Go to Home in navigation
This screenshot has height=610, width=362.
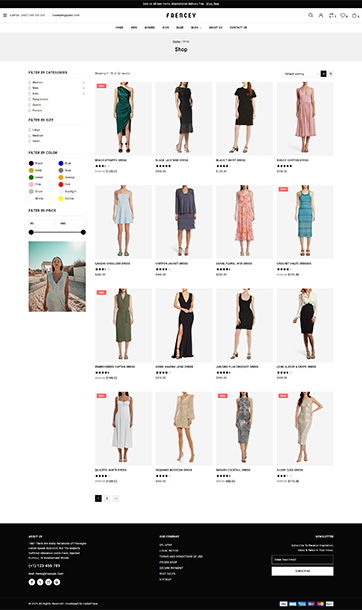119,28
